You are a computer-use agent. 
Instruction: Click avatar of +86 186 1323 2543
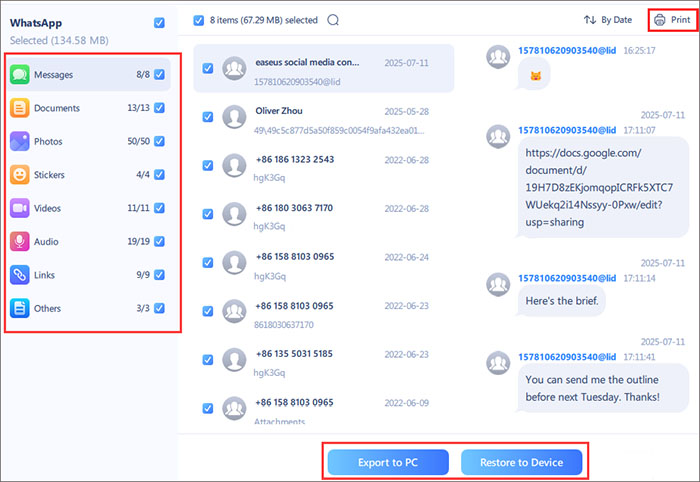coord(234,166)
